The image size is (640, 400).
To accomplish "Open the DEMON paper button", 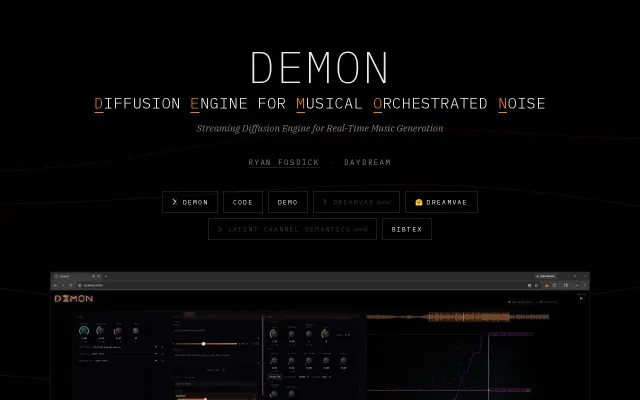I will 190,202.
